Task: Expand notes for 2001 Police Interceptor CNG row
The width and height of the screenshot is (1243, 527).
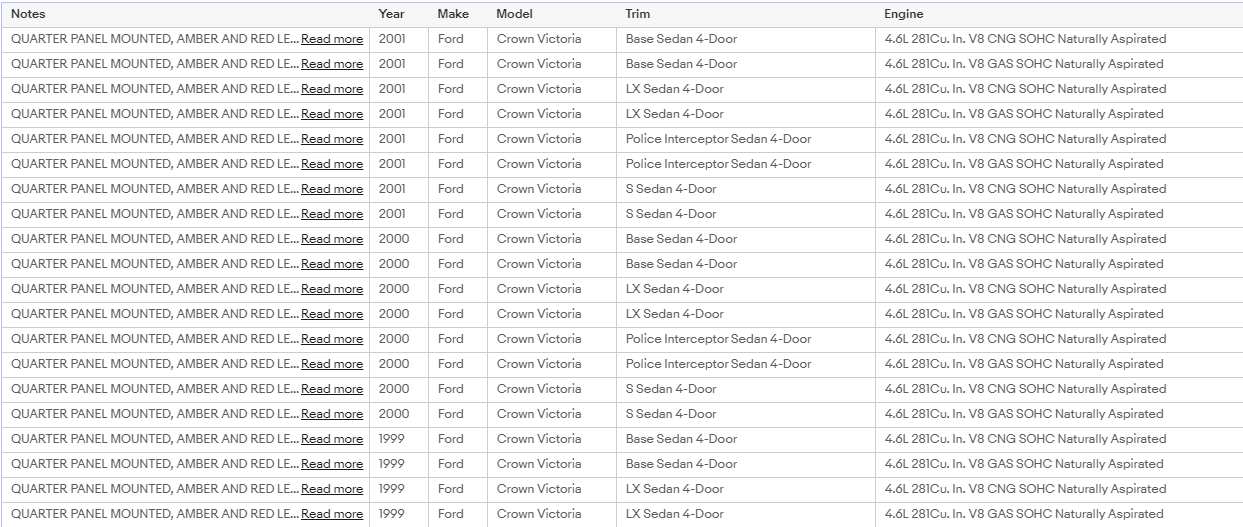Action: pyautogui.click(x=332, y=139)
